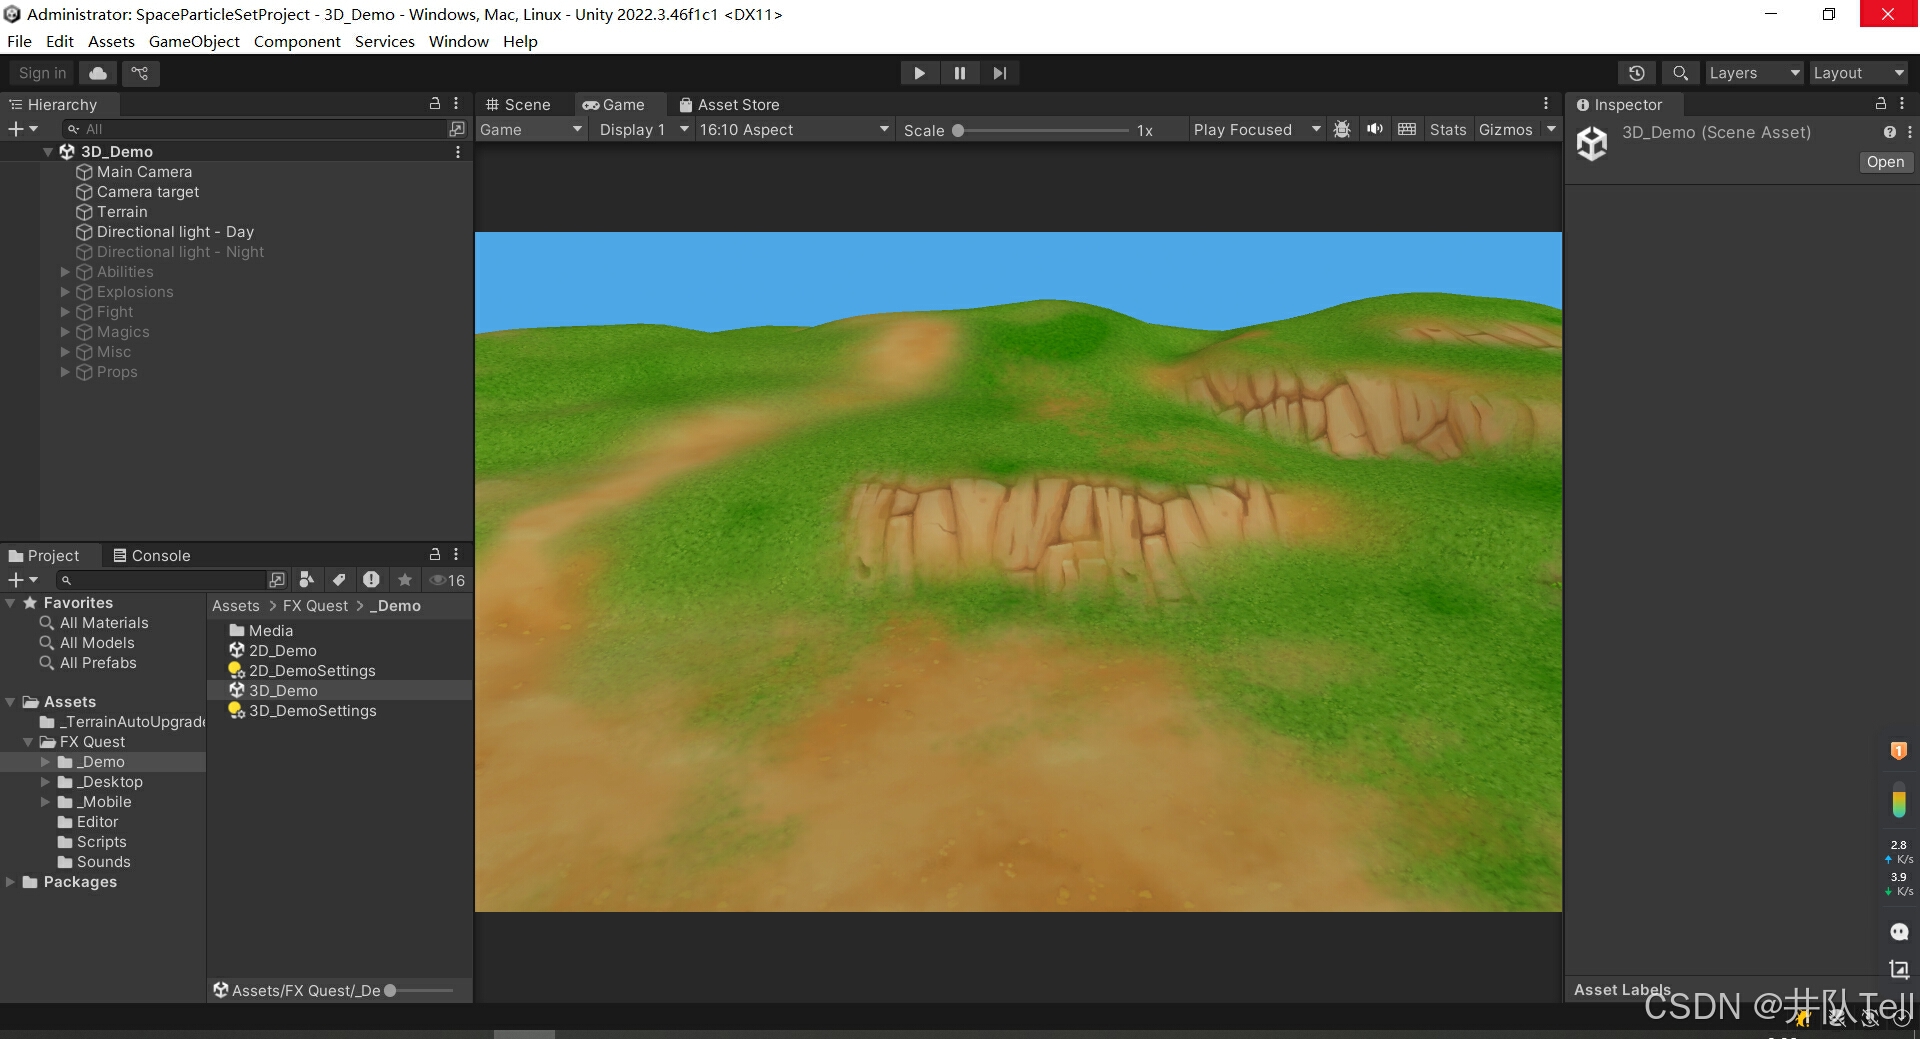Open the global Search magnifier icon
1920x1039 pixels.
[x=1680, y=73]
